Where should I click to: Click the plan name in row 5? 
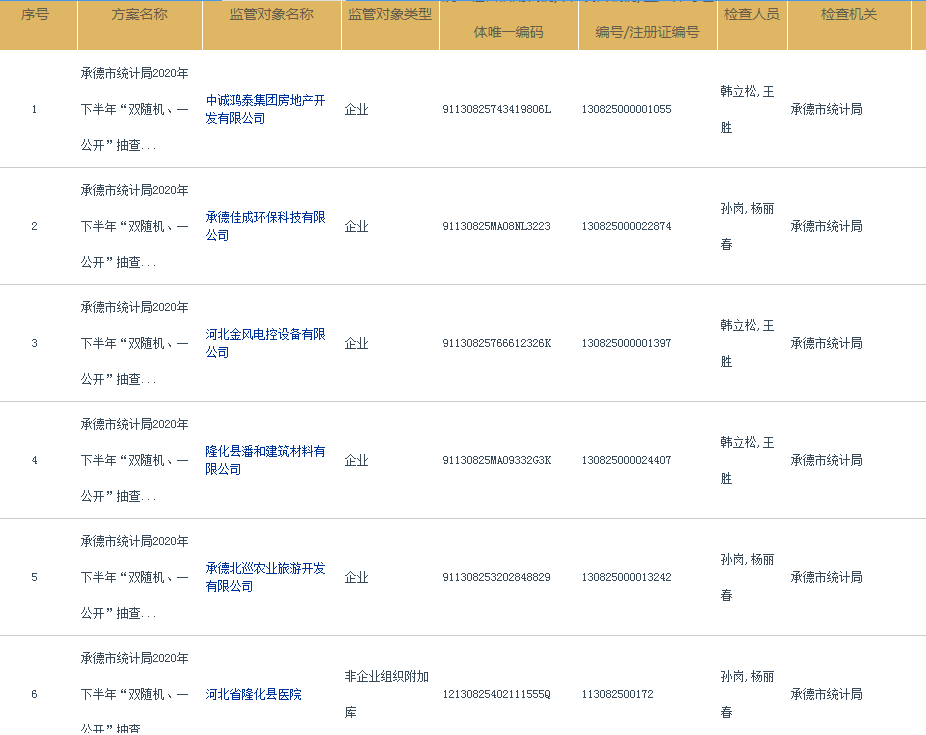tap(135, 577)
